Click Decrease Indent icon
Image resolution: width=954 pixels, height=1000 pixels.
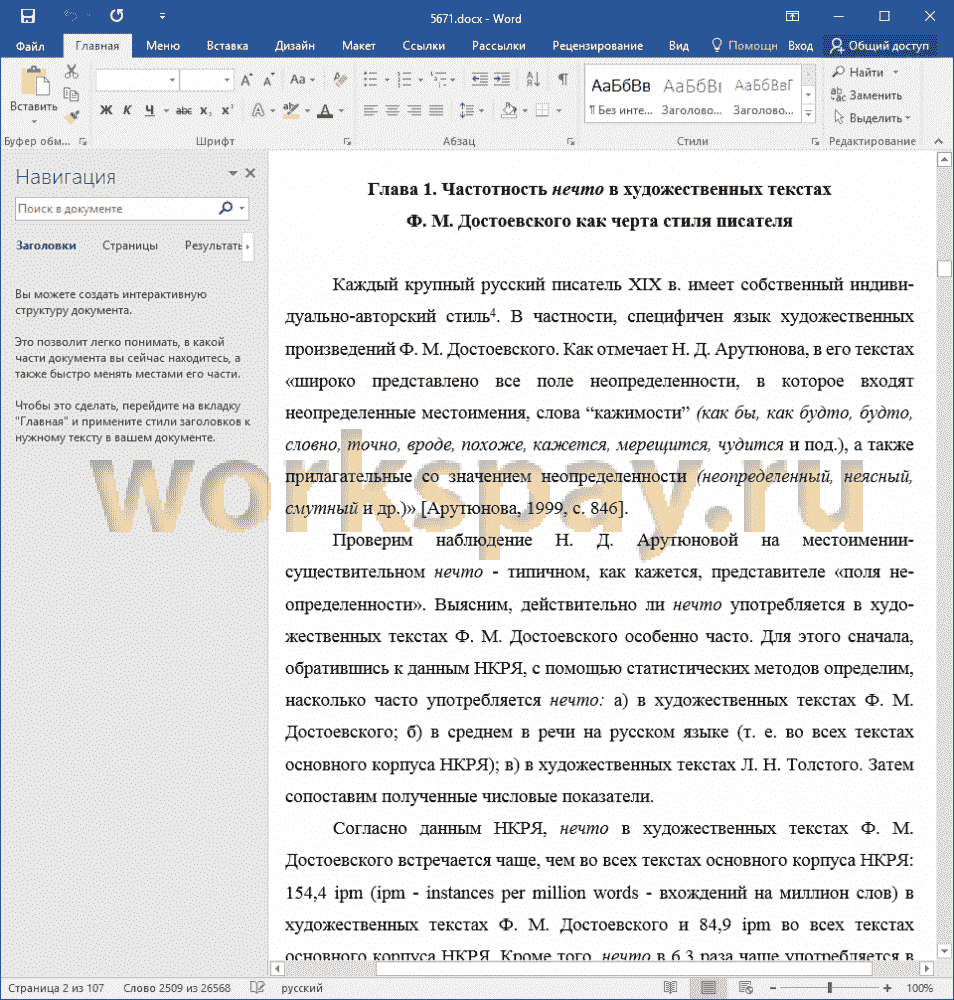[x=480, y=80]
